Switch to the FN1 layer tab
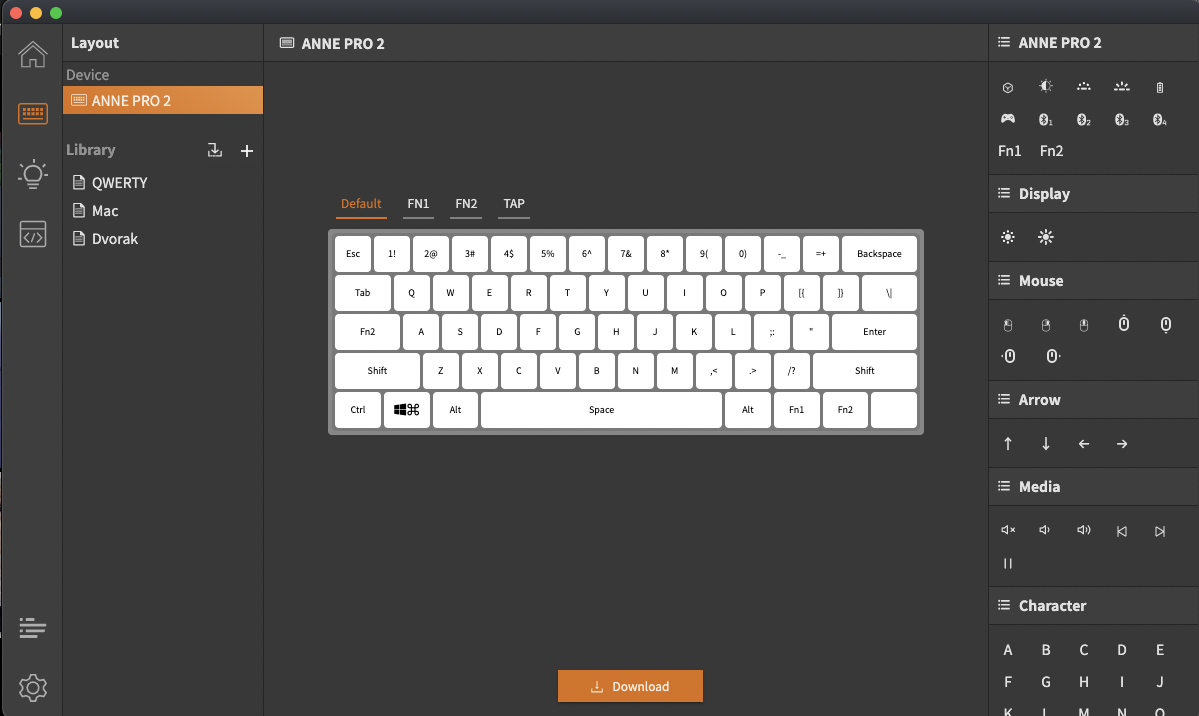This screenshot has height=716, width=1199. (x=418, y=204)
